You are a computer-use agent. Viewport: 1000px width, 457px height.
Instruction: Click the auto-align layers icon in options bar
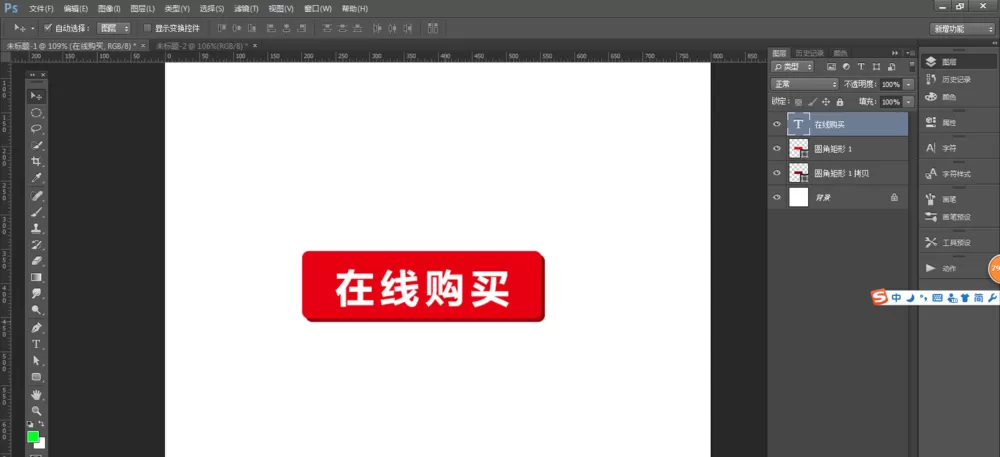point(433,28)
